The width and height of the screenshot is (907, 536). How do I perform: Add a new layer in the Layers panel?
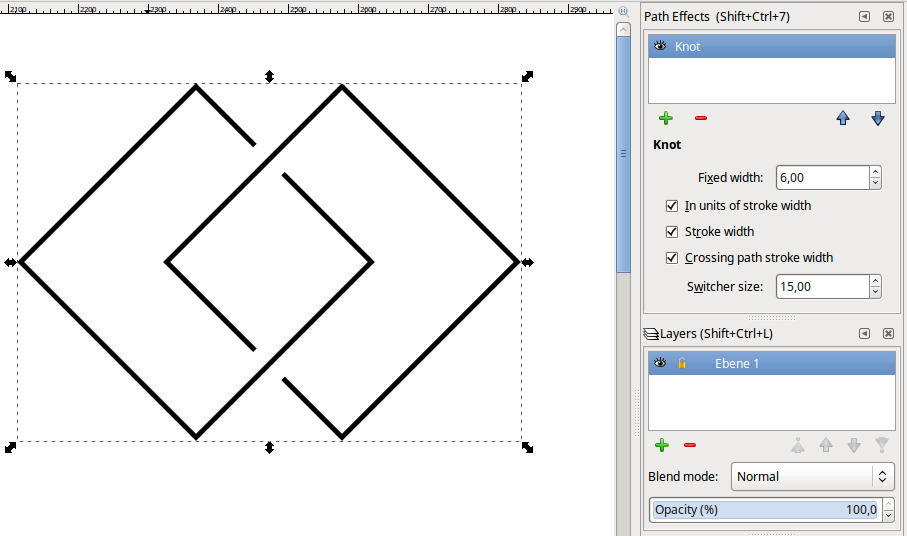[x=661, y=445]
